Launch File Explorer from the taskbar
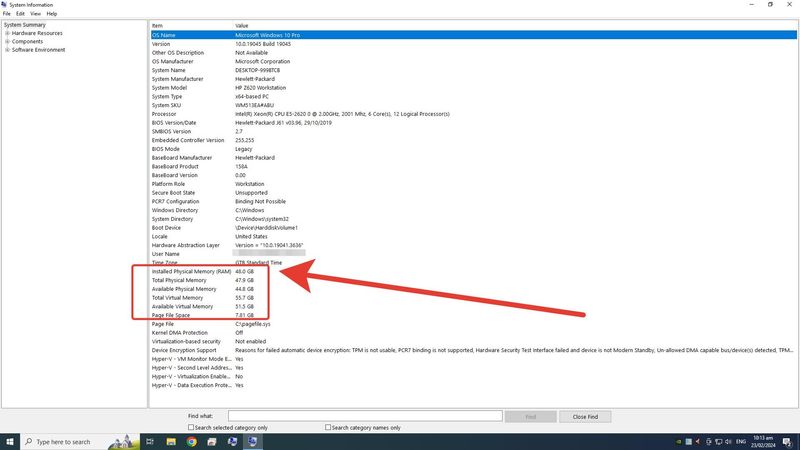Viewport: 800px width, 450px height. pos(171,441)
